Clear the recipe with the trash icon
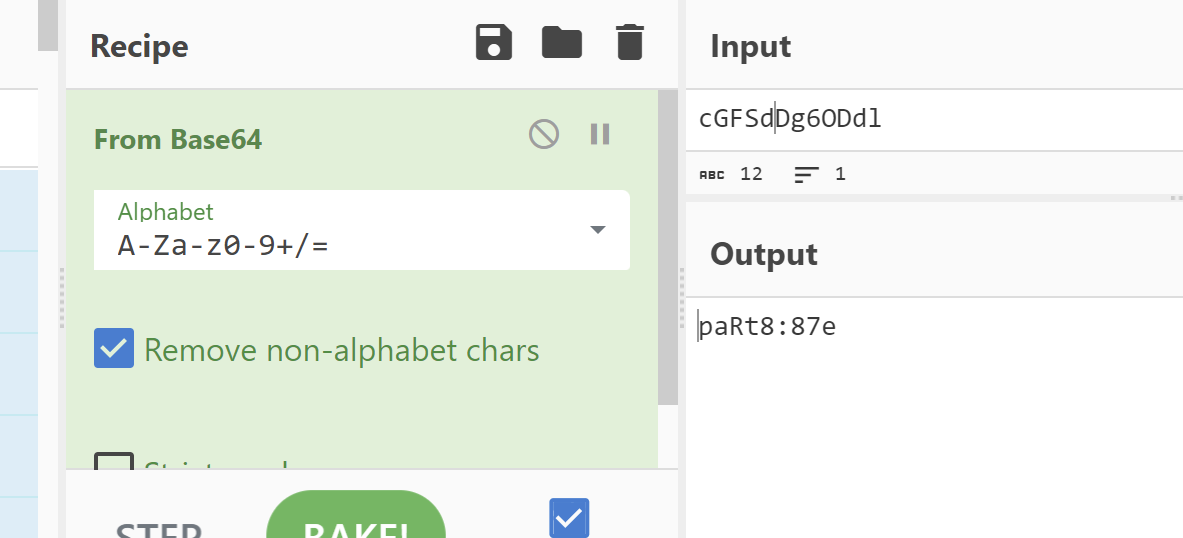 pyautogui.click(x=630, y=42)
